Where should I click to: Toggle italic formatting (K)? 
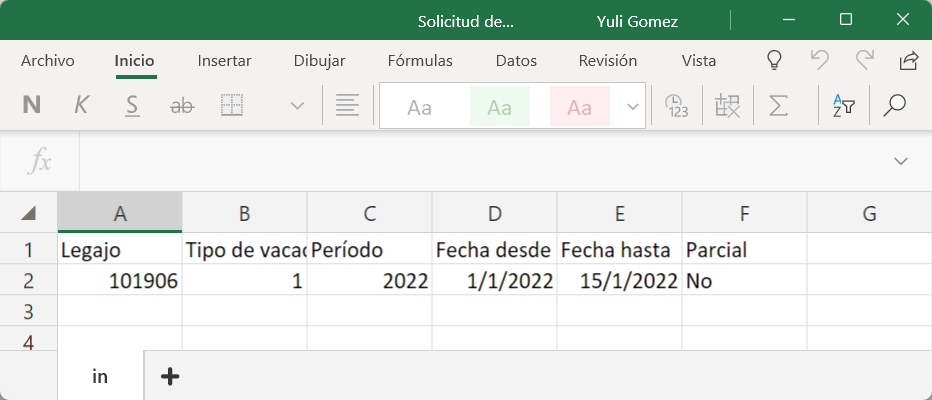[x=82, y=105]
